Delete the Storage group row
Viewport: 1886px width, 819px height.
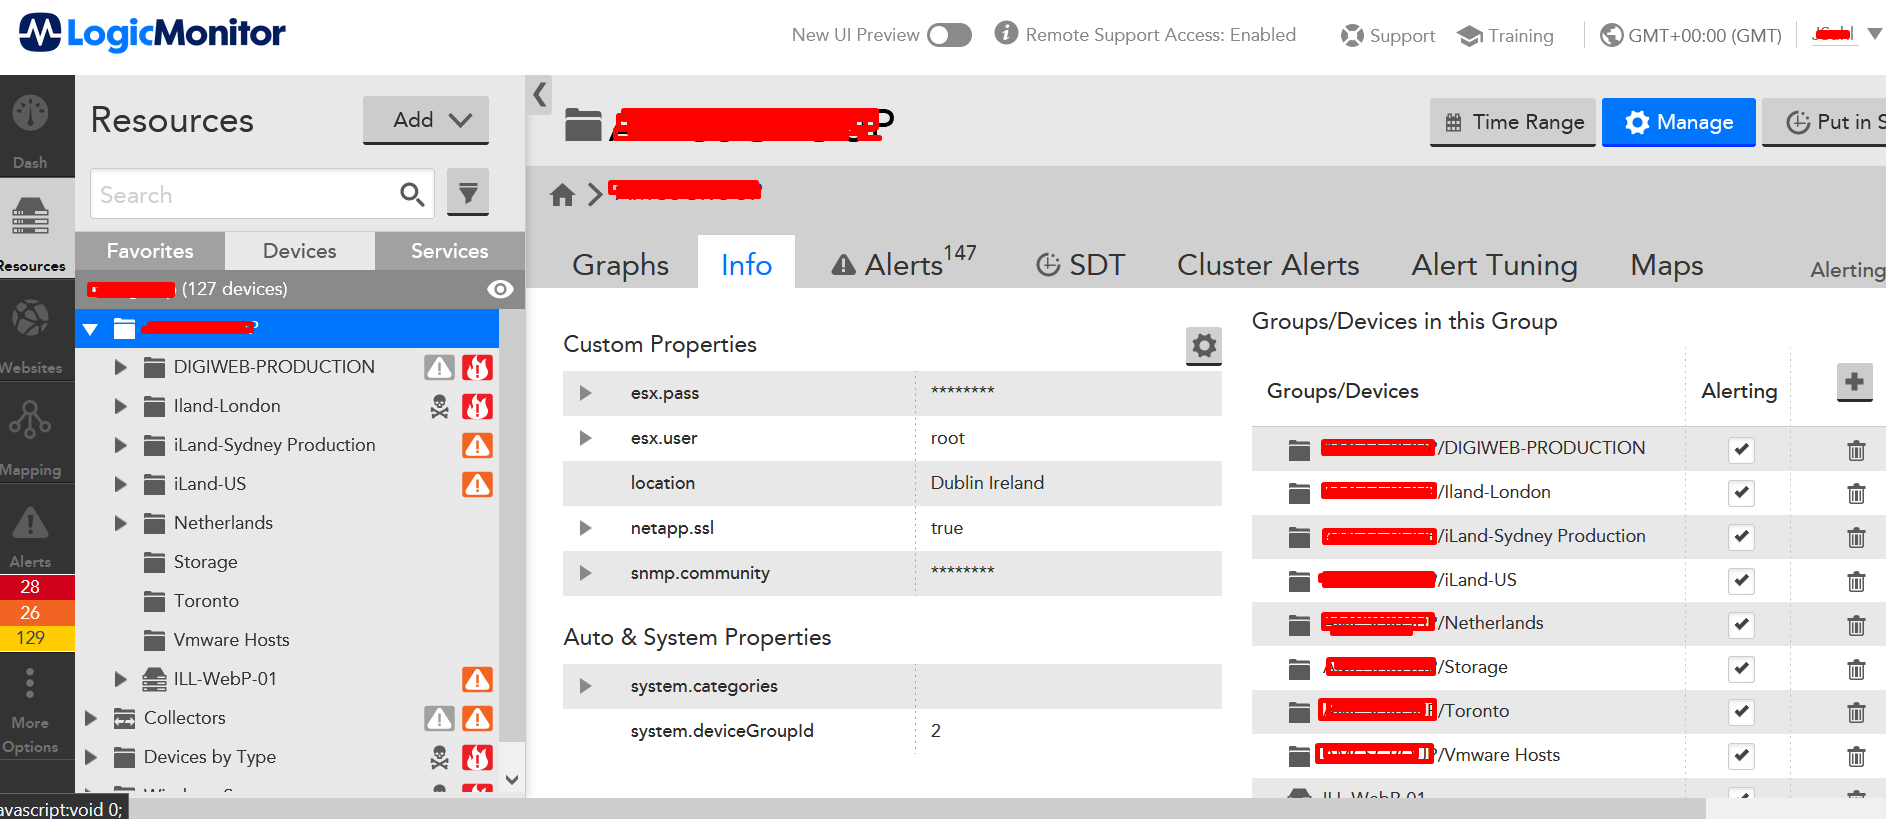point(1856,669)
